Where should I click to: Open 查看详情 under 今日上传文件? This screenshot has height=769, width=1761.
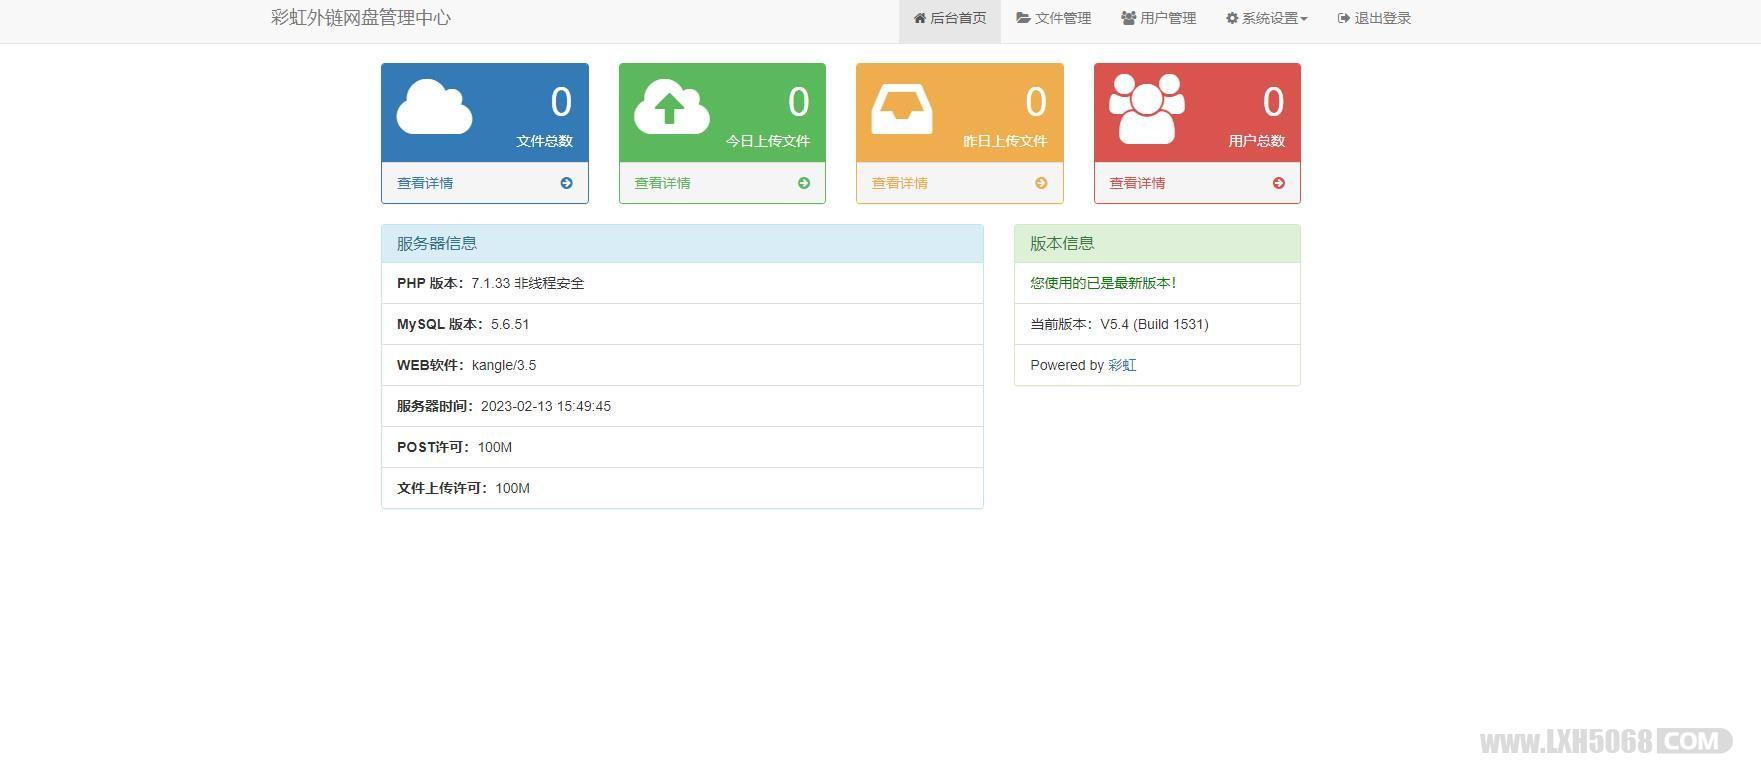click(x=662, y=183)
